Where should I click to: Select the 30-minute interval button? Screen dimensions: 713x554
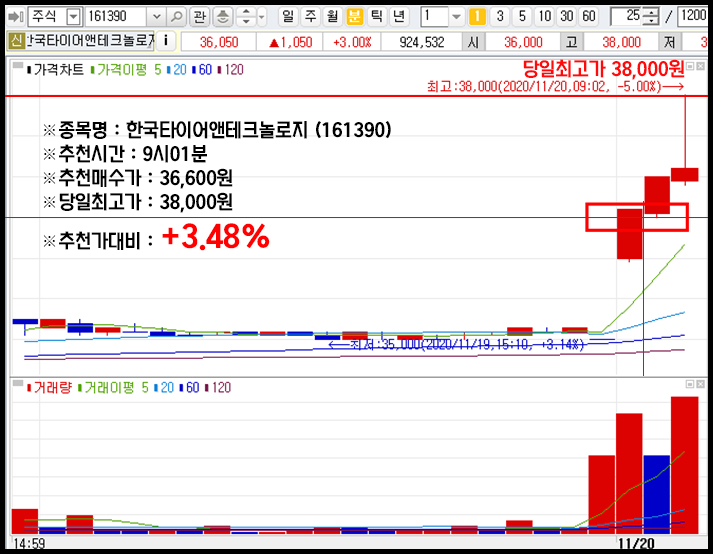(x=567, y=17)
